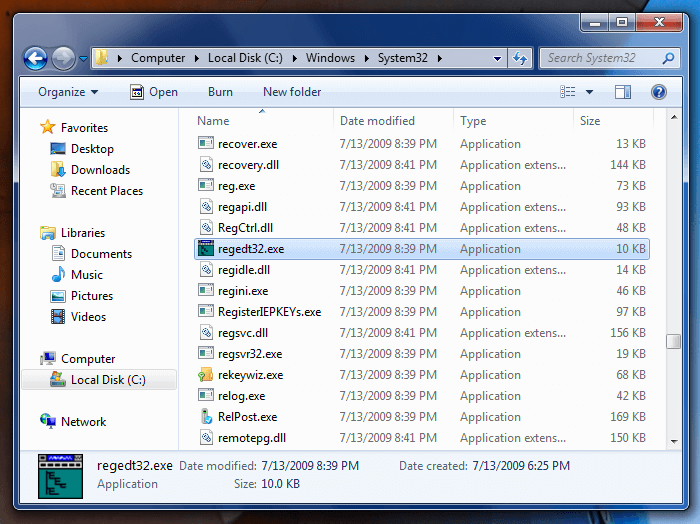The width and height of the screenshot is (700, 524).
Task: Click the regsvr32.exe file icon
Action: [x=206, y=353]
